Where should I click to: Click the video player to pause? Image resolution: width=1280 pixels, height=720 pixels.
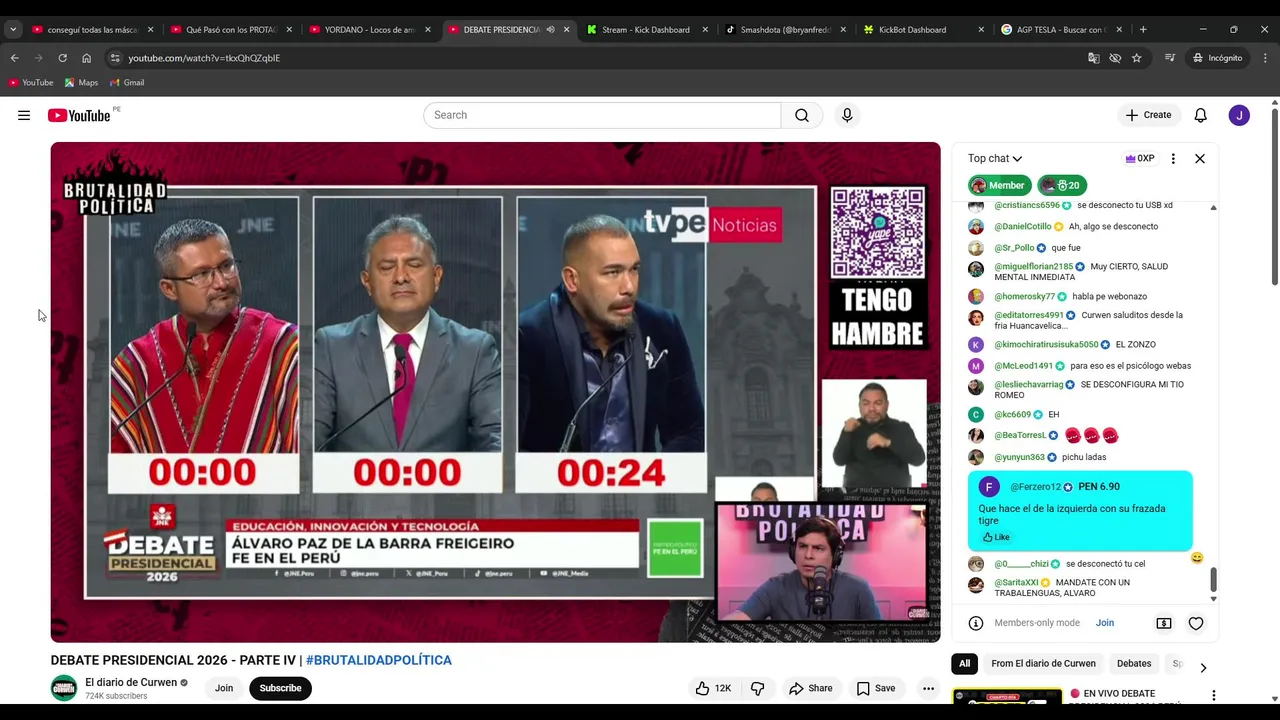pyautogui.click(x=495, y=392)
